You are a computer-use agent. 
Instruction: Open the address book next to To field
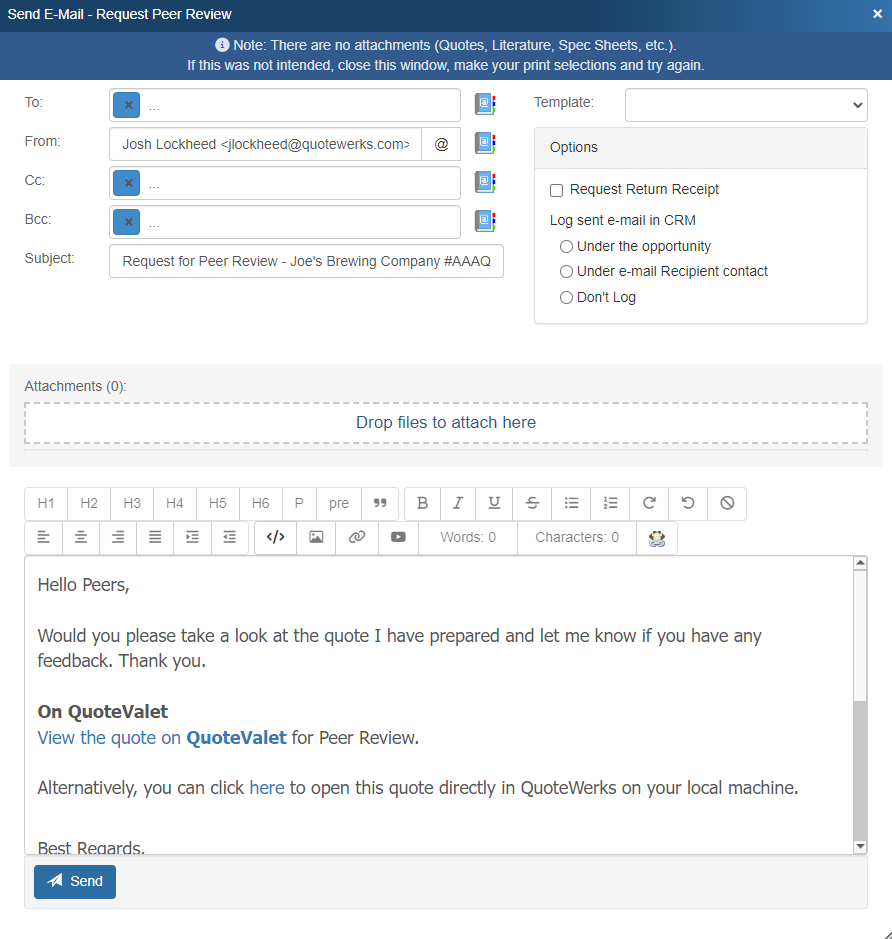(x=485, y=105)
